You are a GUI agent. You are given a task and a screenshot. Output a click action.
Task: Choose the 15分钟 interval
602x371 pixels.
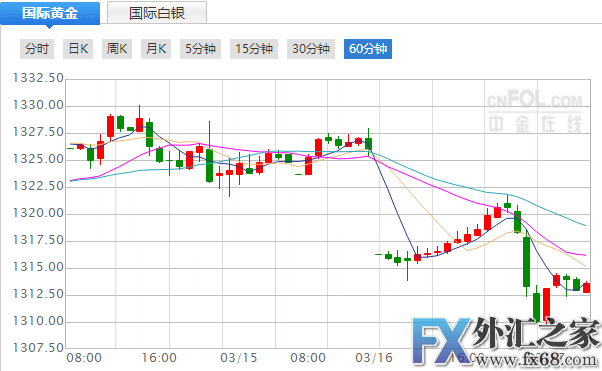coord(254,49)
